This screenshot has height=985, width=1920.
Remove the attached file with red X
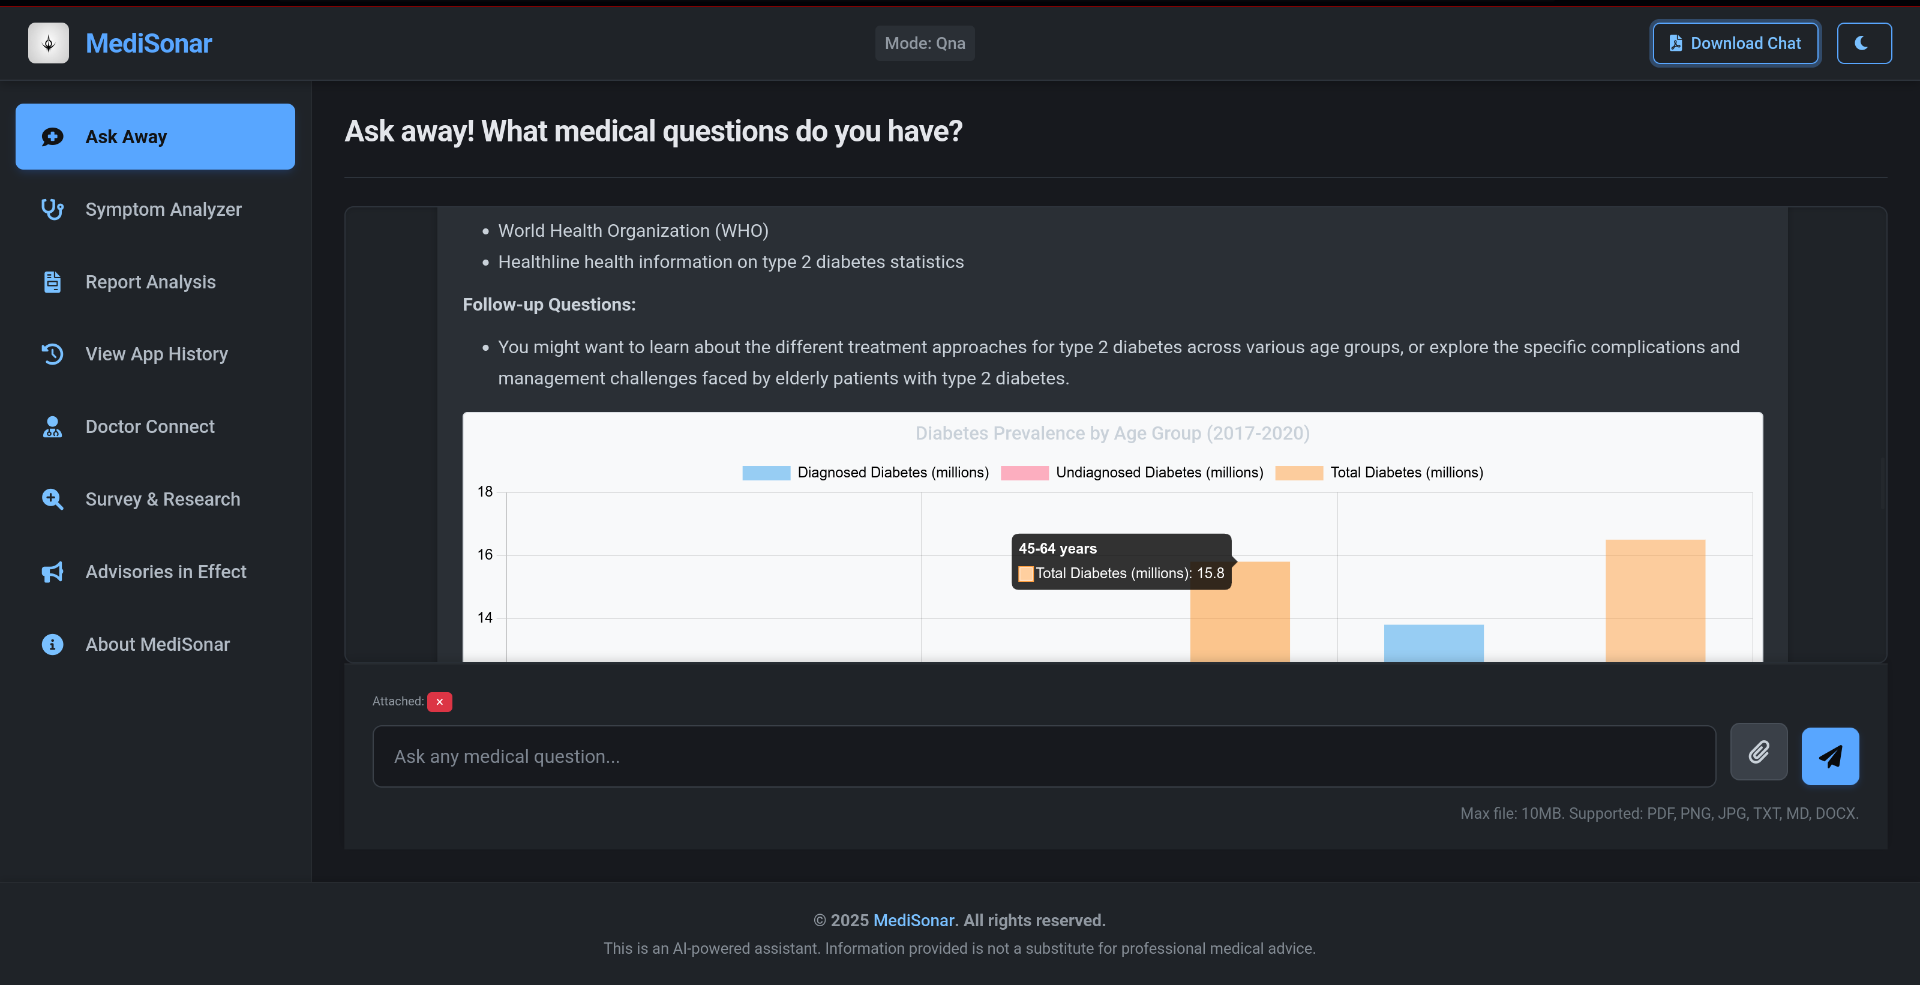439,702
